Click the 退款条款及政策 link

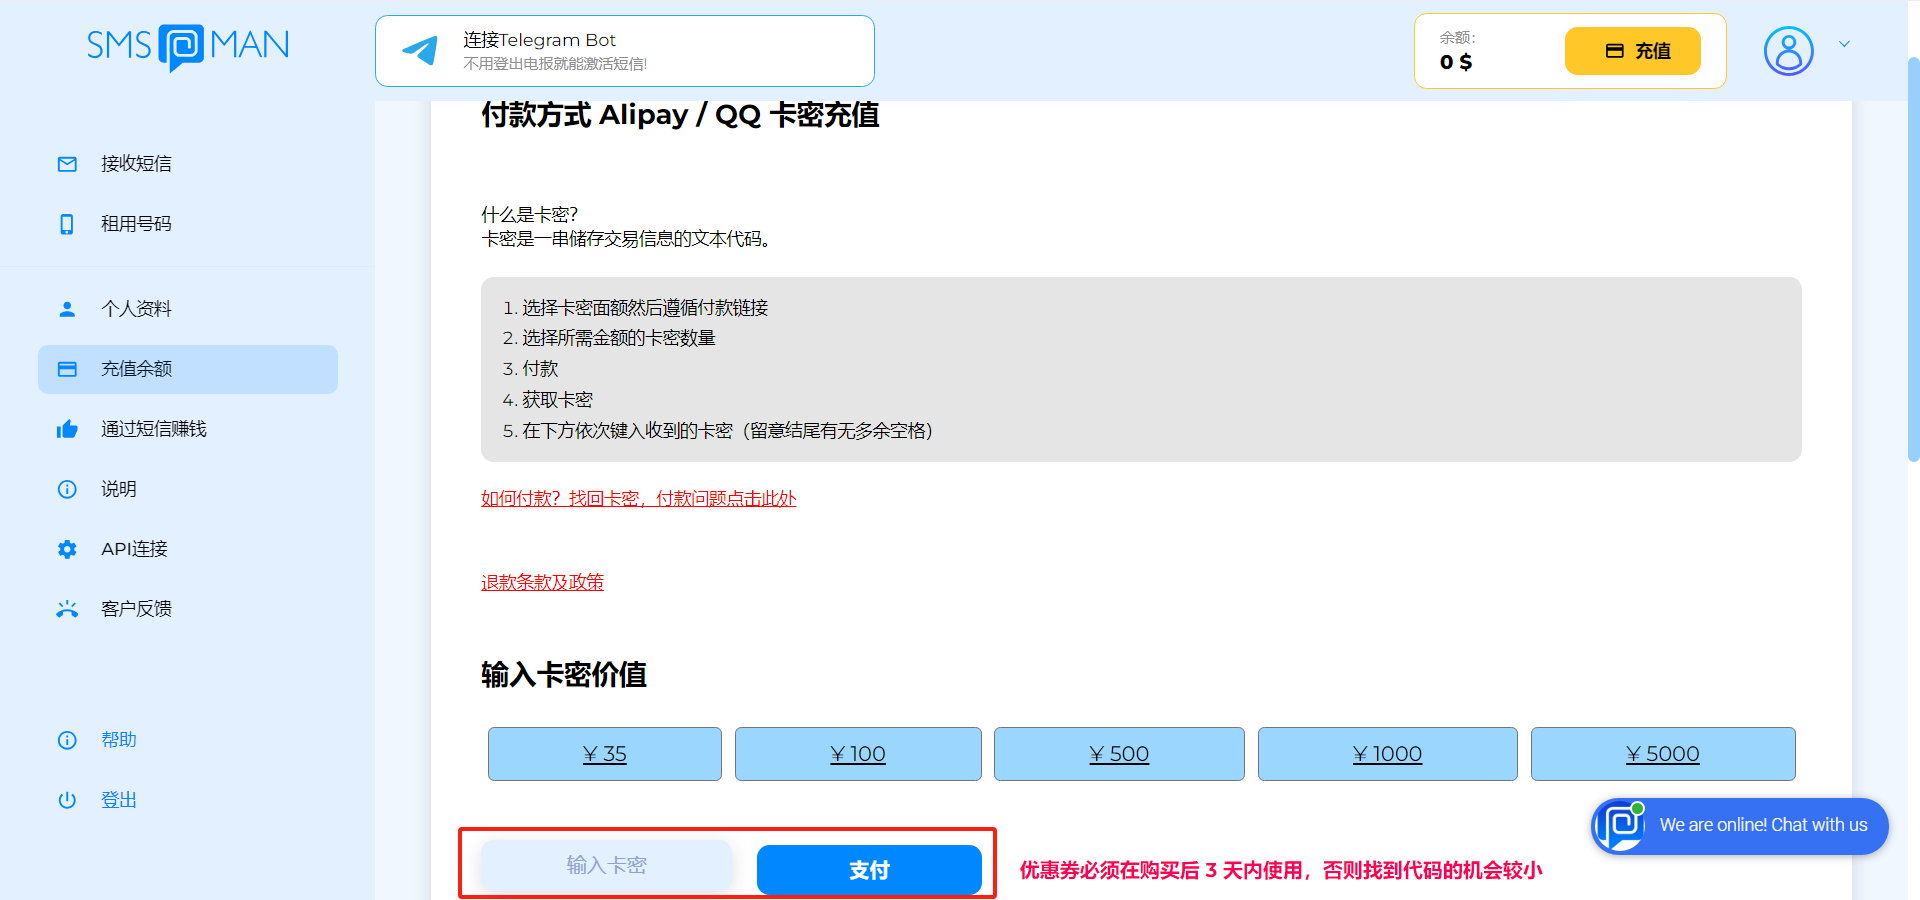pyautogui.click(x=541, y=582)
